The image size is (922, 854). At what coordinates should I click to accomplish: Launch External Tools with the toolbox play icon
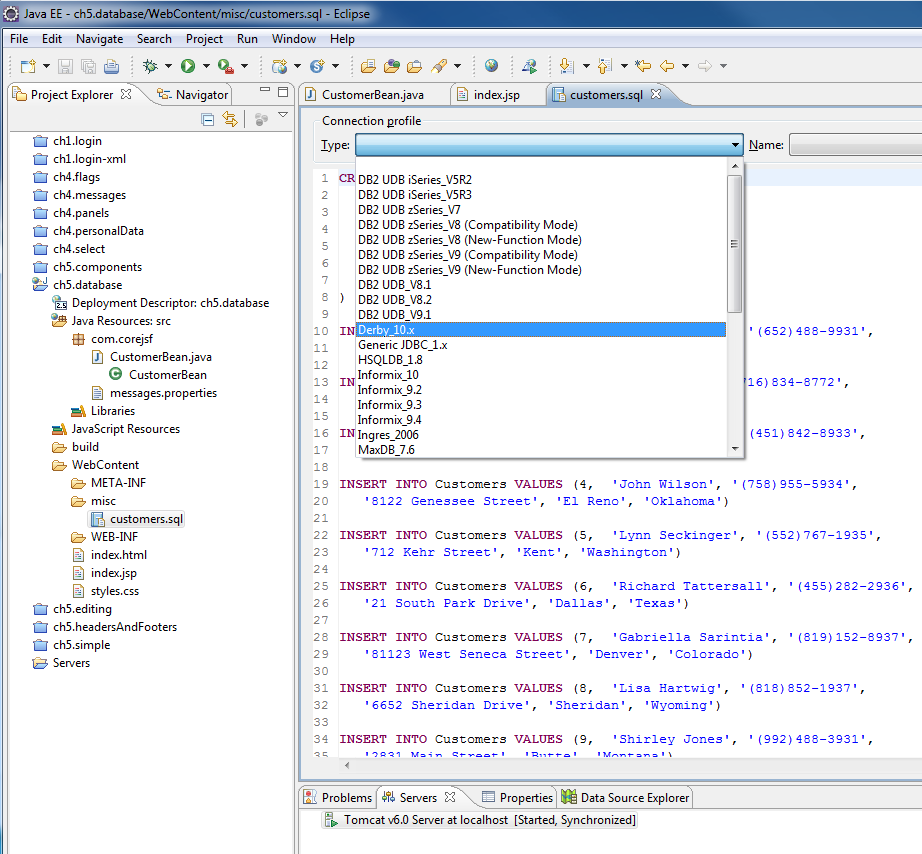[226, 66]
